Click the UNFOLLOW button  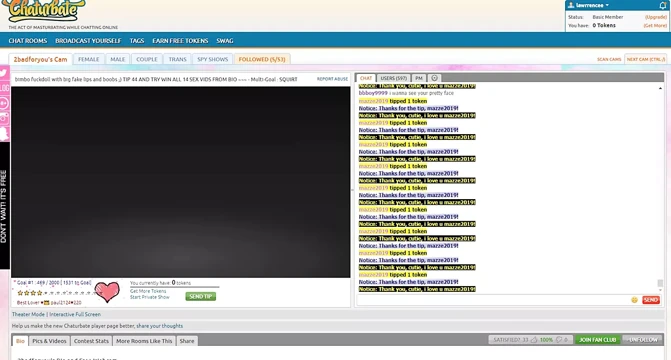point(643,340)
